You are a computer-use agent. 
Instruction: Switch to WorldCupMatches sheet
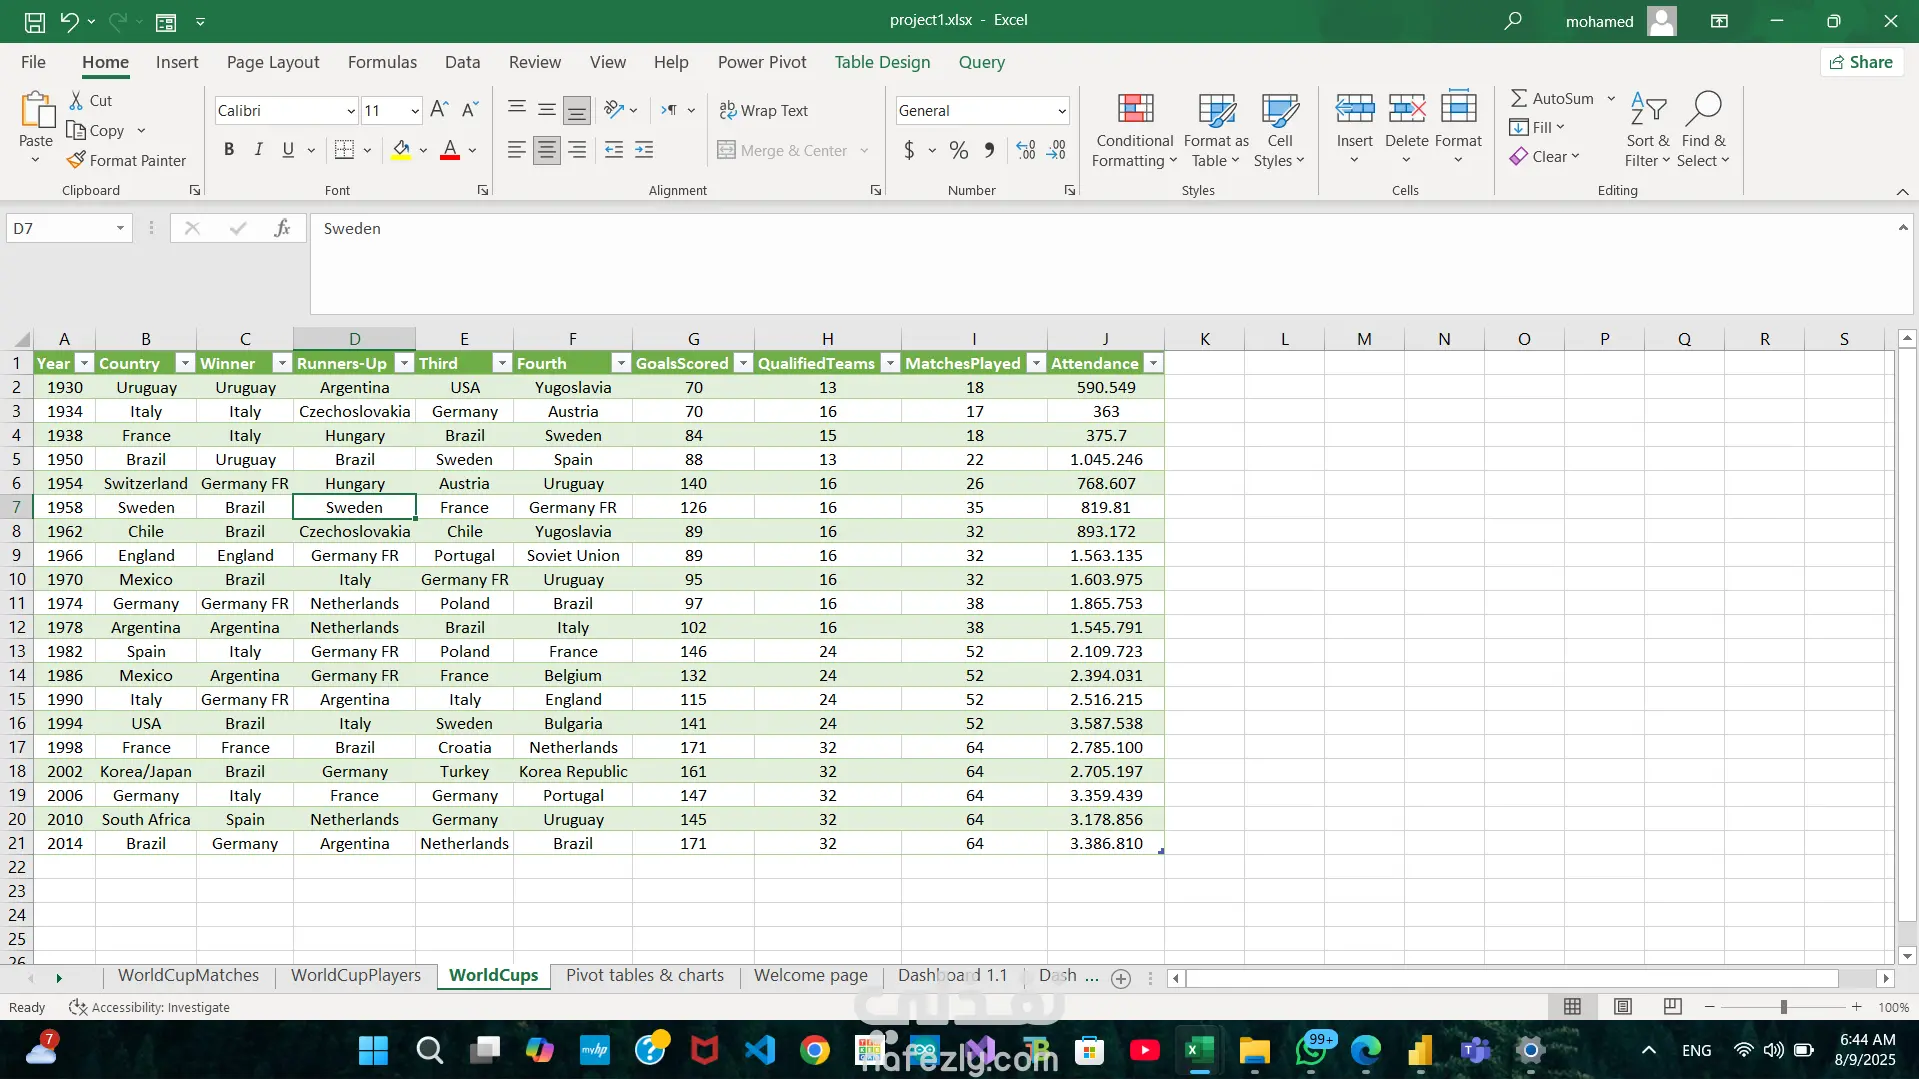coord(188,975)
